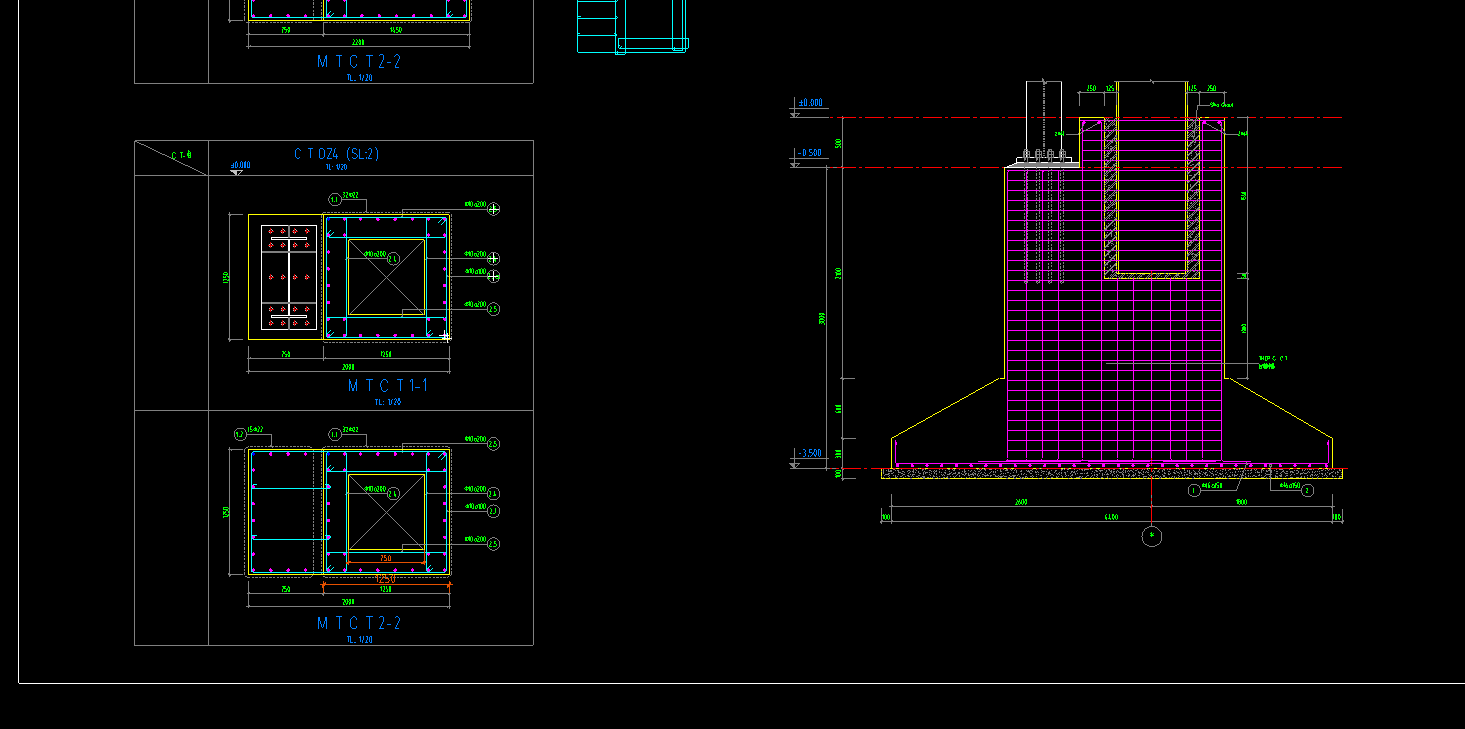Select the 'C T DZ4 (SL:2)' title text
This screenshot has width=1465, height=729.
(336, 154)
